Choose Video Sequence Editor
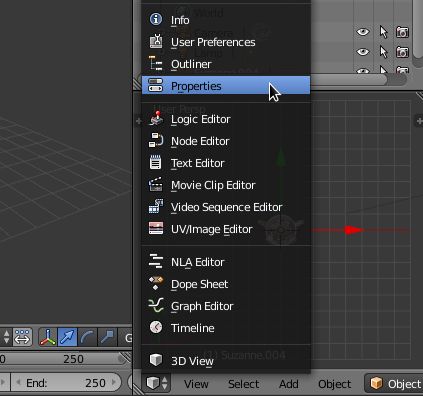The height and width of the screenshot is (396, 423). (x=226, y=207)
